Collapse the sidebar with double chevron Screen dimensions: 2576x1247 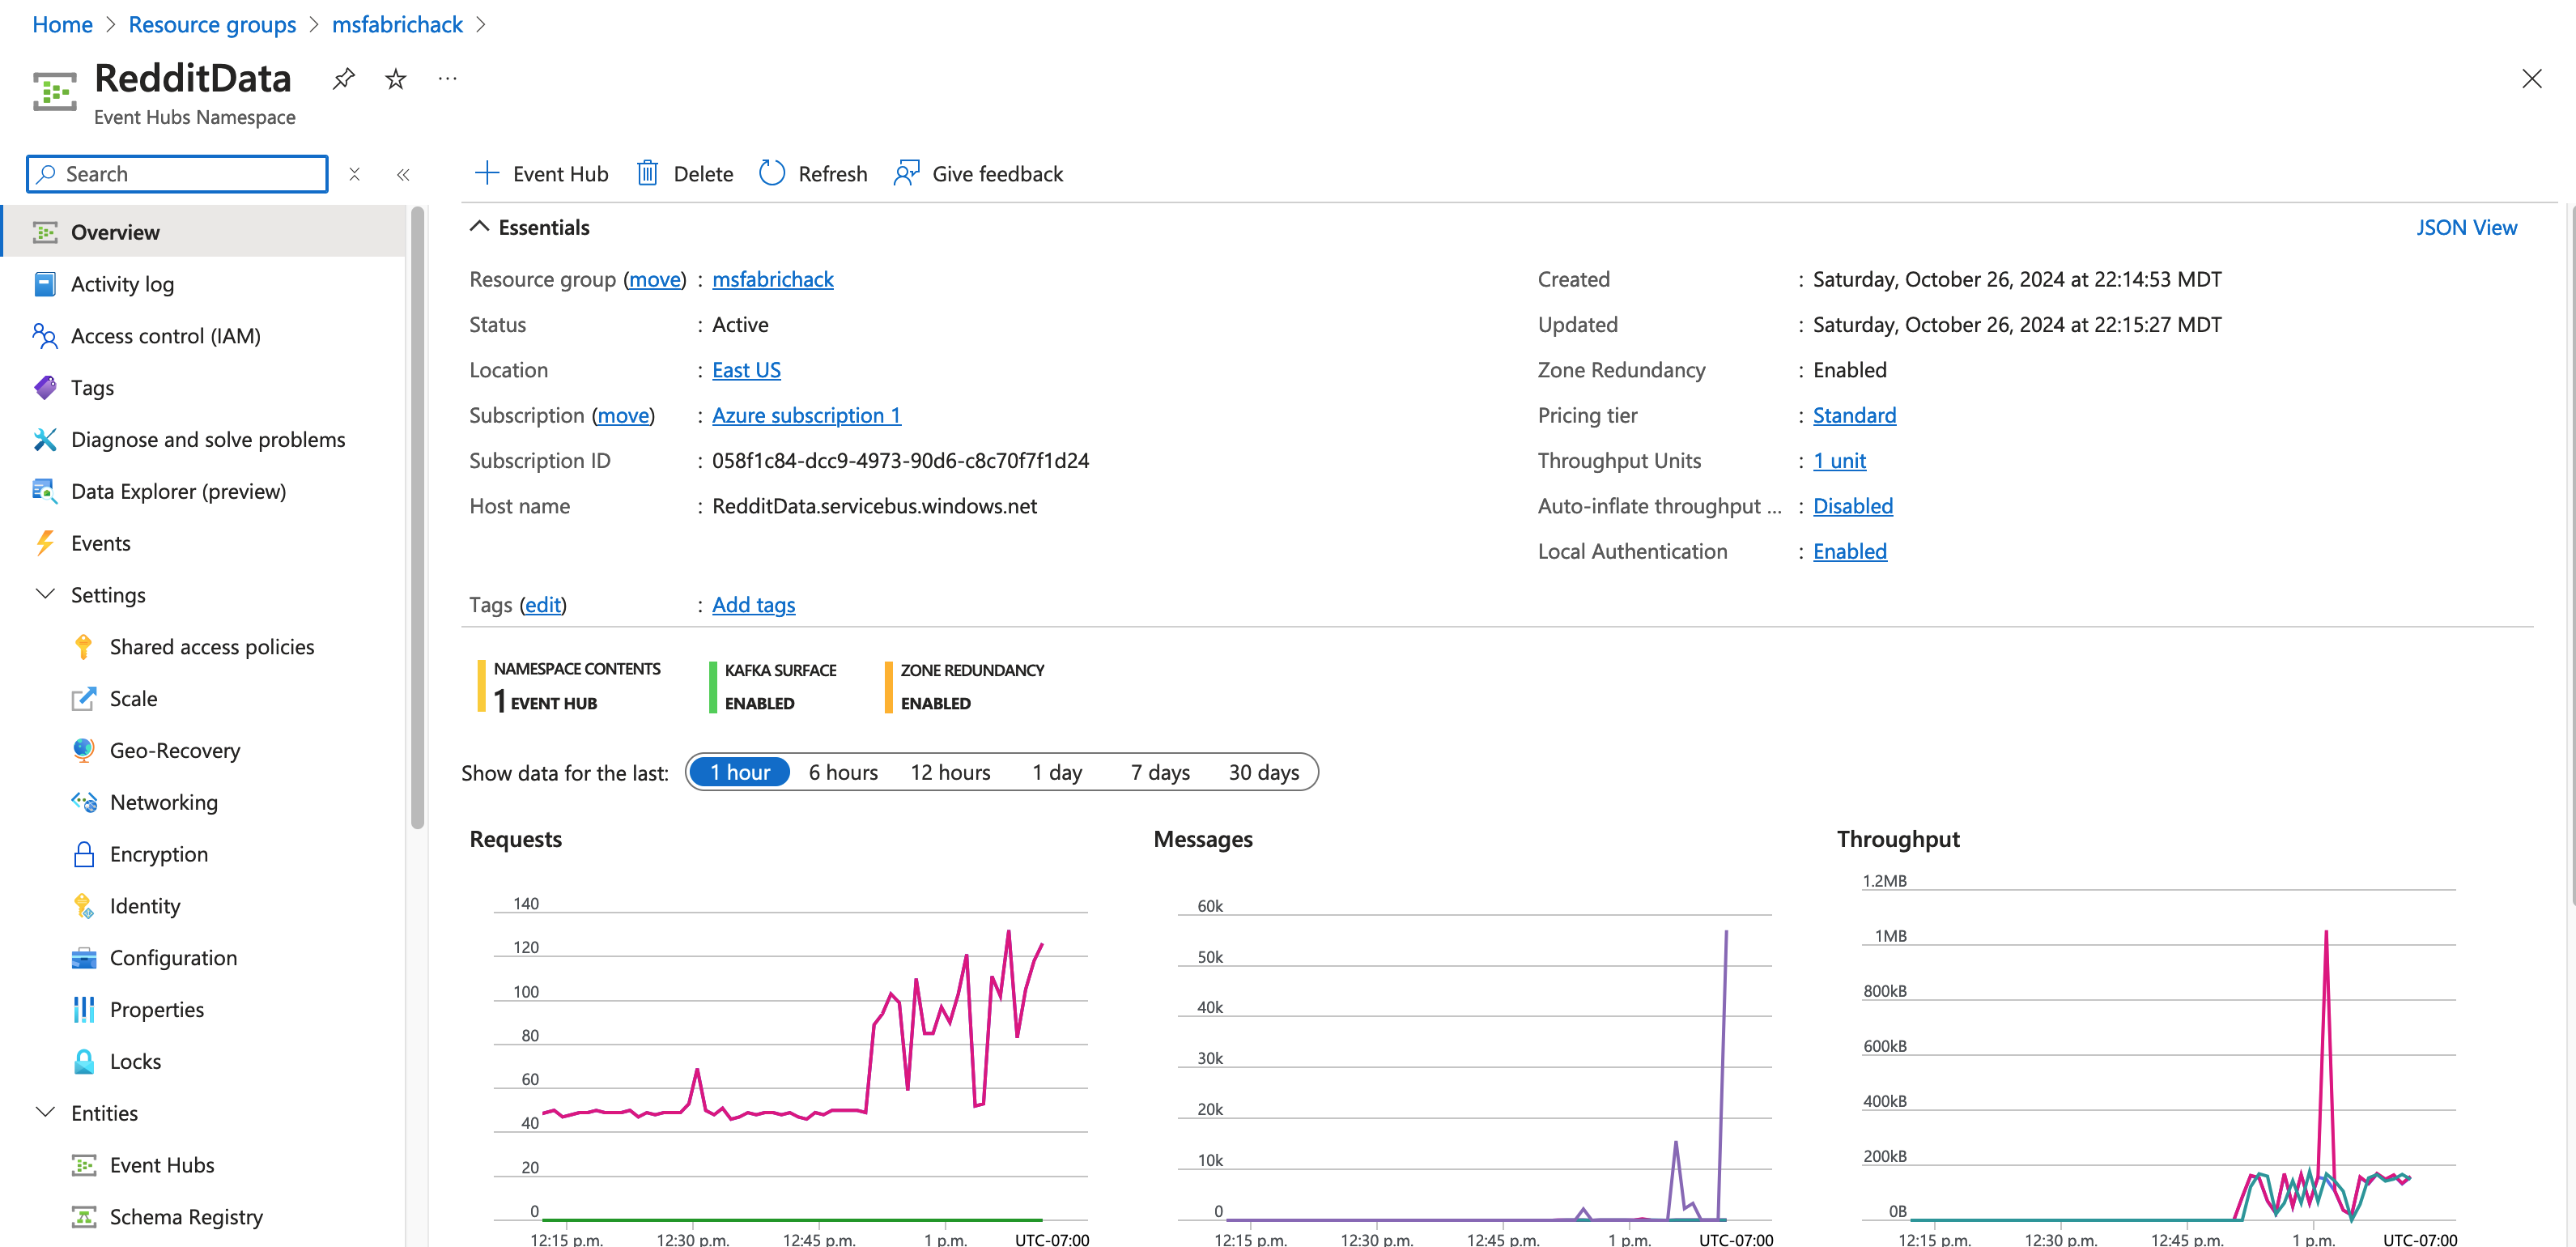coord(403,175)
